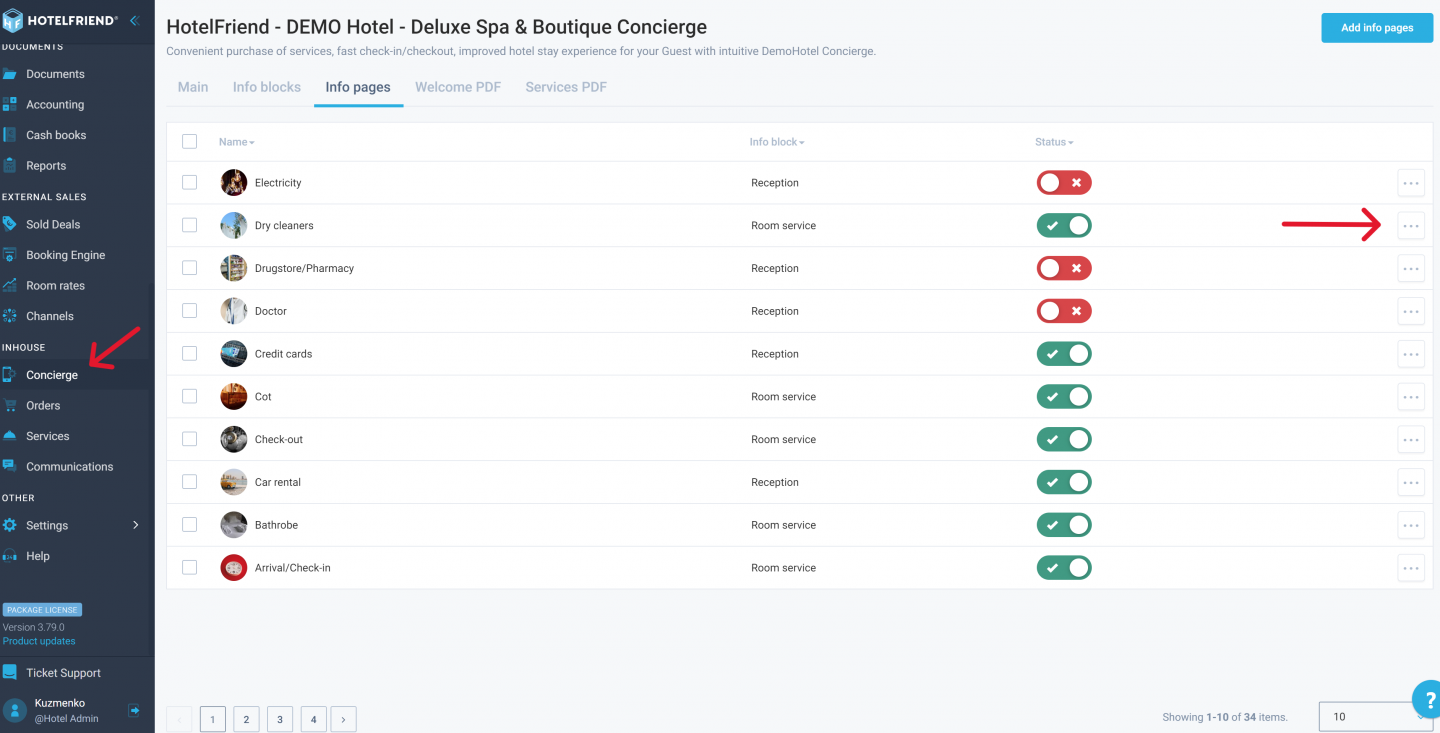1440x733 pixels.
Task: Click the Drugstore/Pharmacy name text
Action: click(304, 268)
